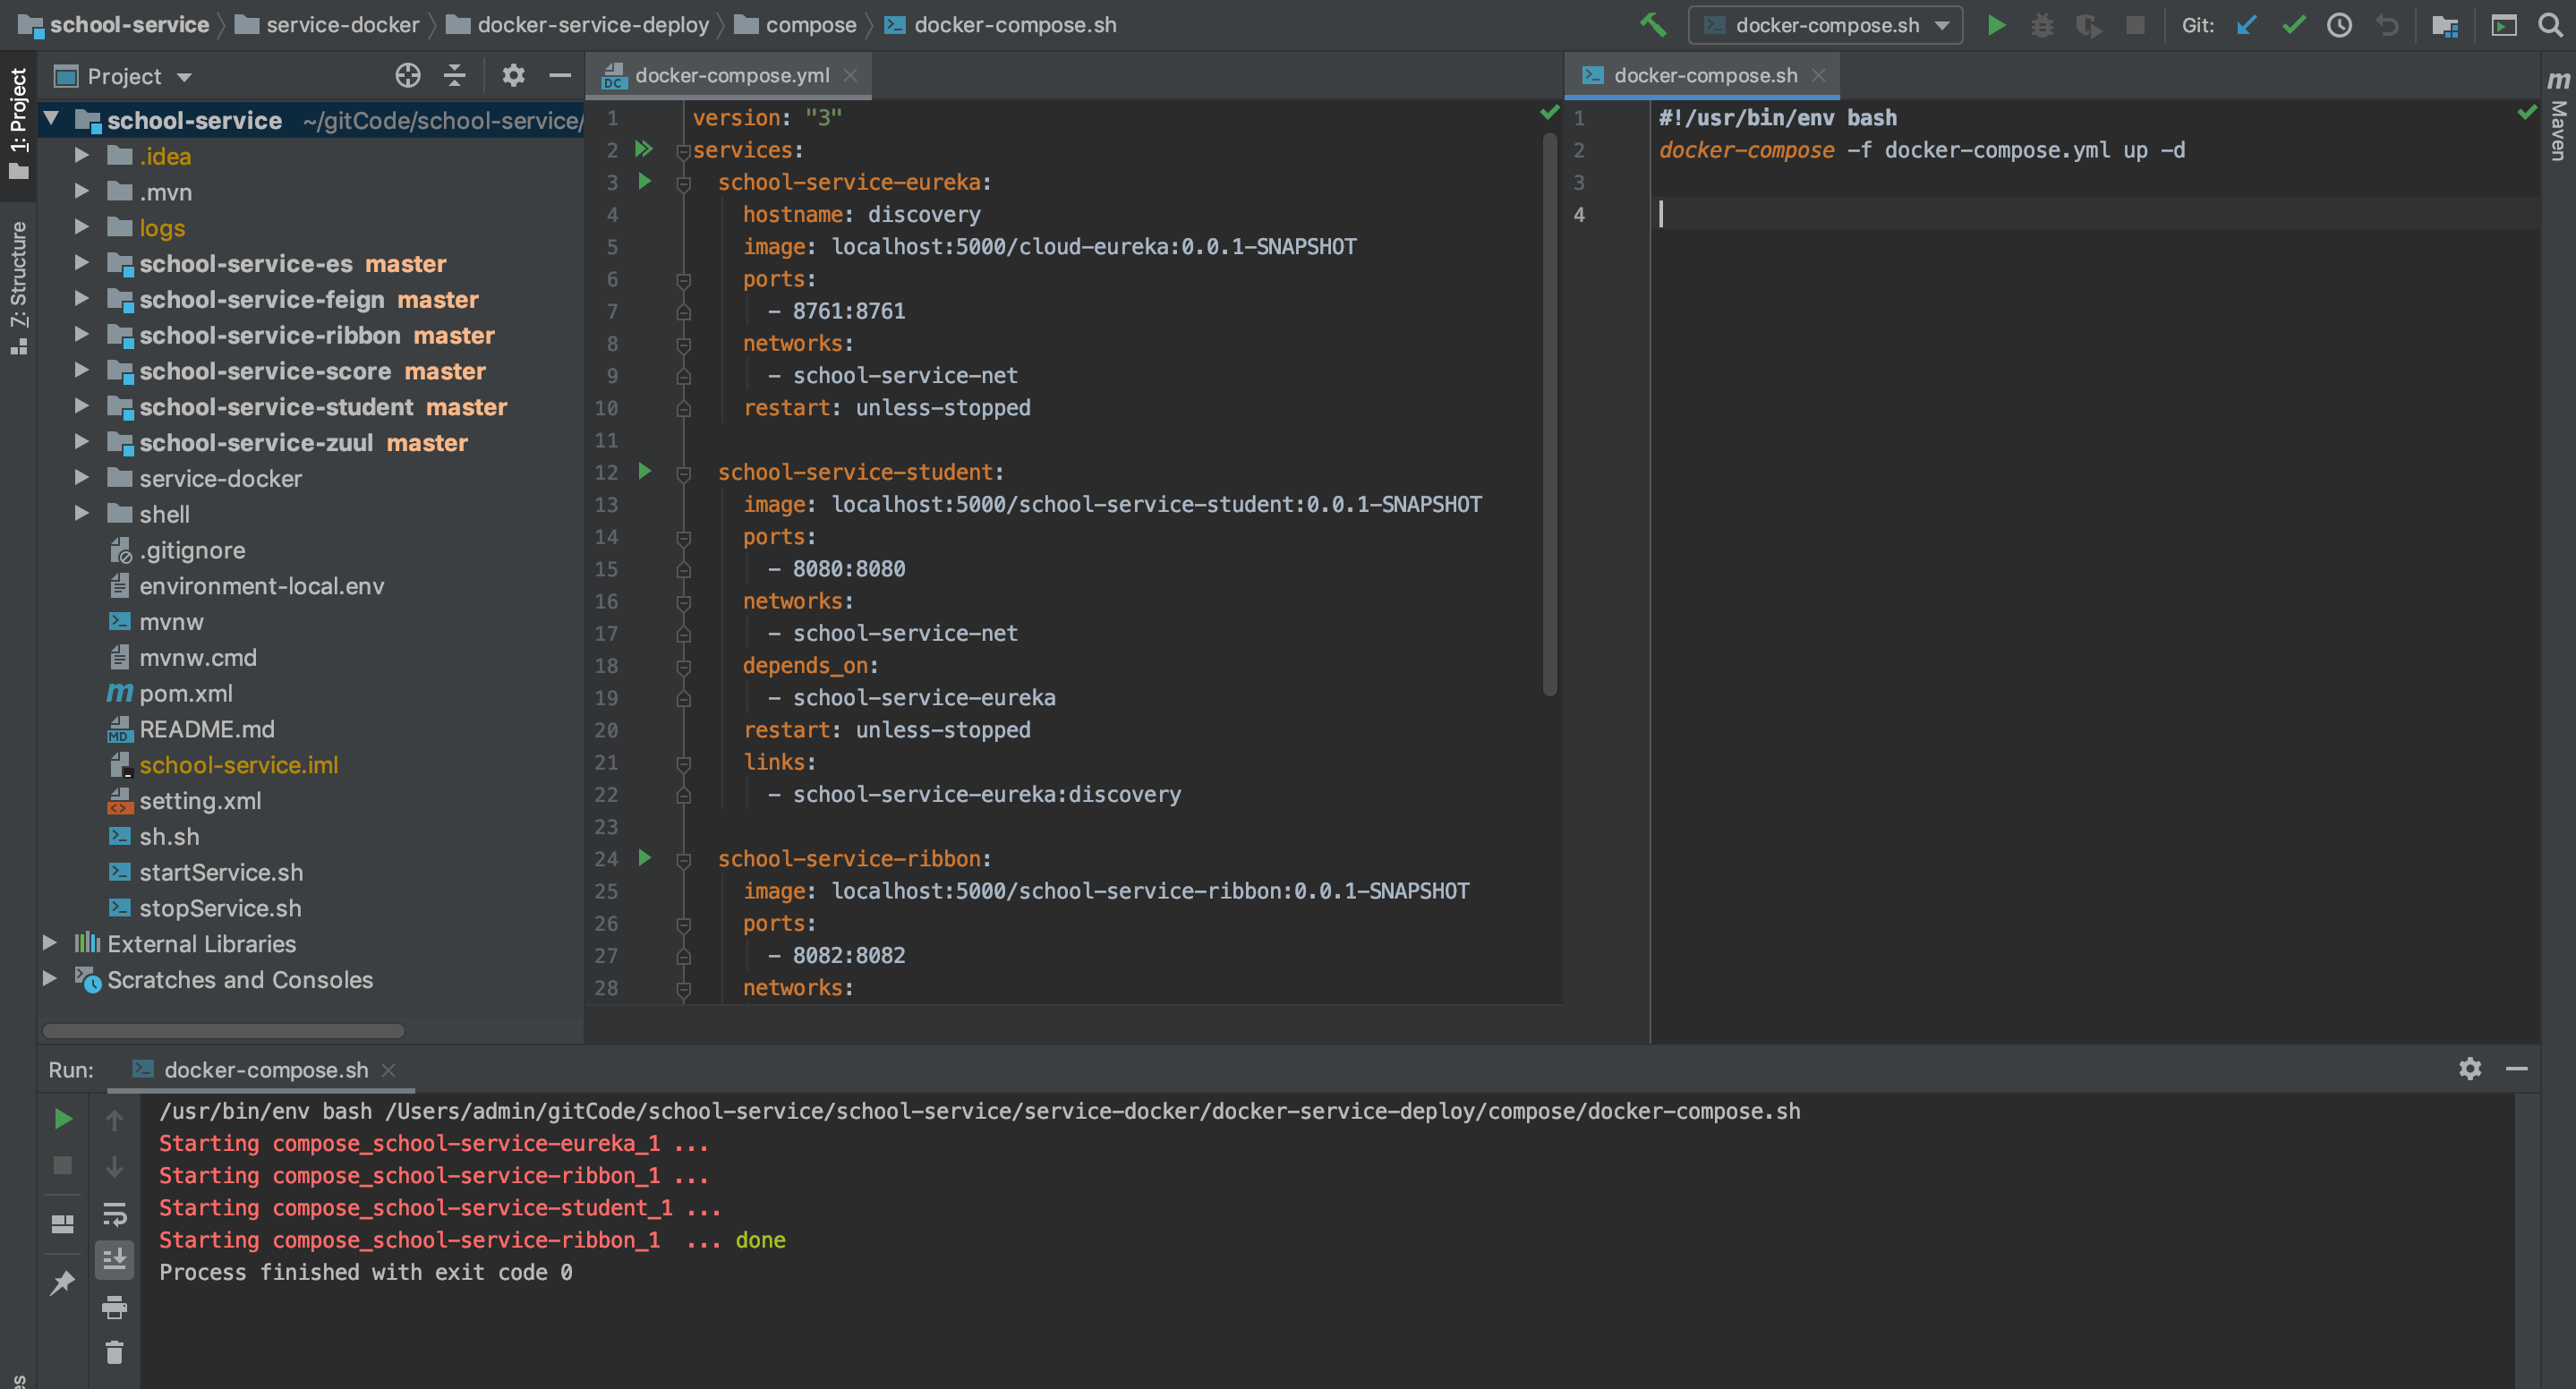This screenshot has width=2576, height=1389.
Task: Open run configuration dropdown docker-compose.sh
Action: (x=1826, y=25)
